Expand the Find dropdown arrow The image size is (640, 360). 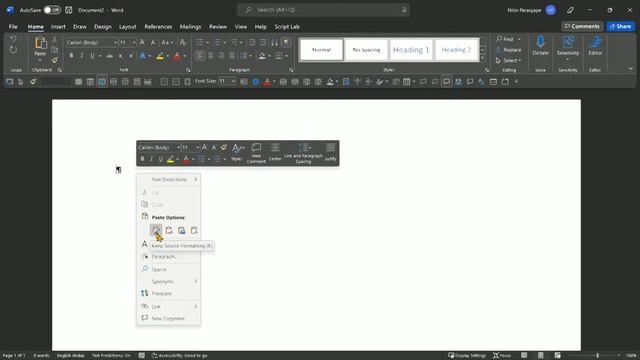[x=519, y=39]
